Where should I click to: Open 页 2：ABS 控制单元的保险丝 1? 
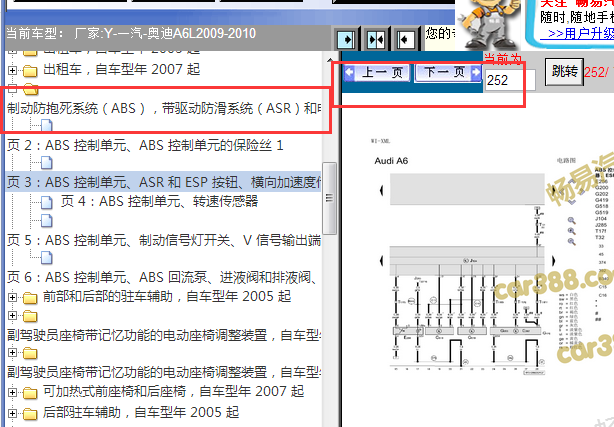tap(145, 146)
